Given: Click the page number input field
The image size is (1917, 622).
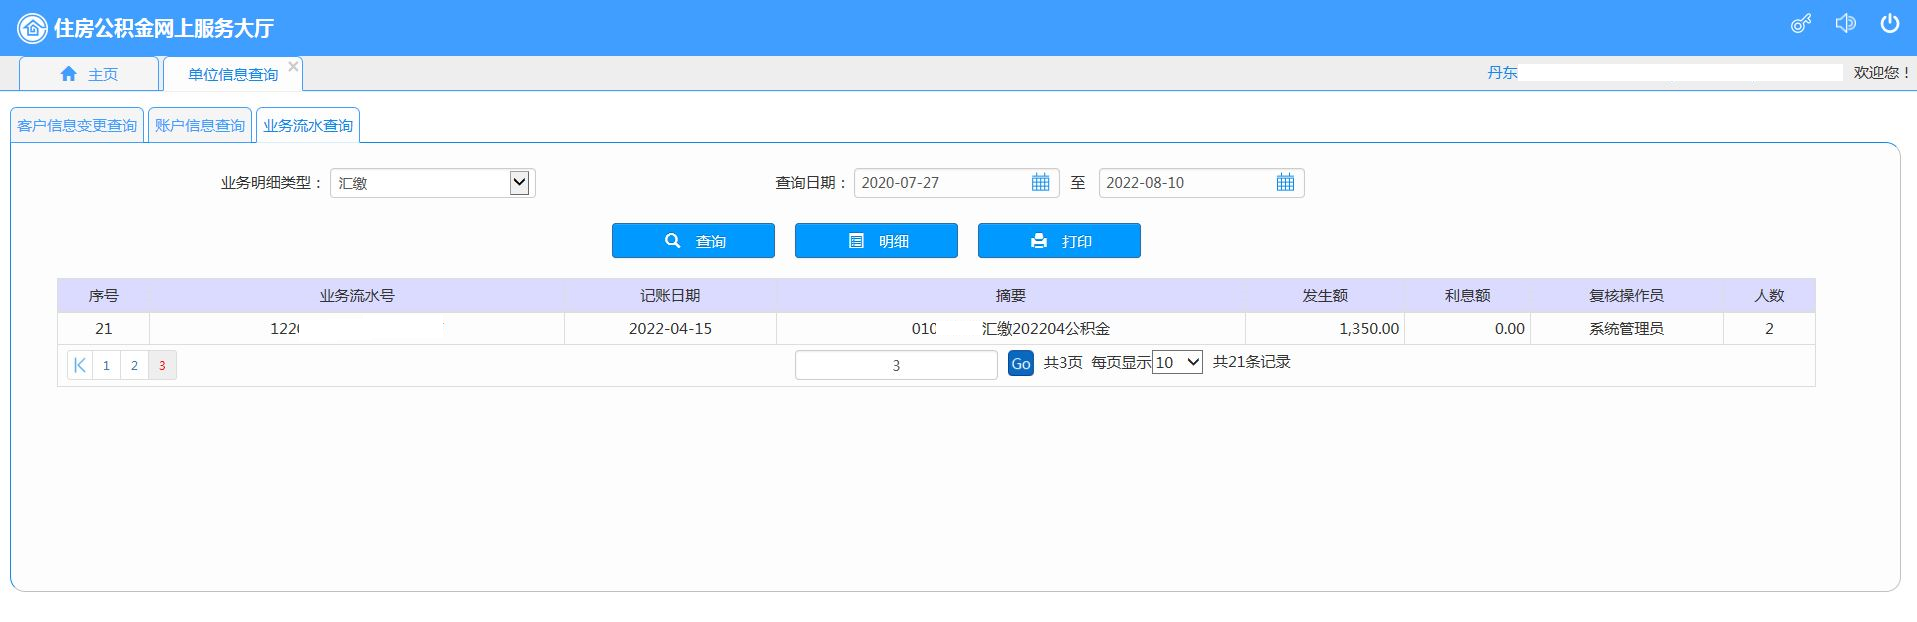Looking at the screenshot, I should point(896,365).
